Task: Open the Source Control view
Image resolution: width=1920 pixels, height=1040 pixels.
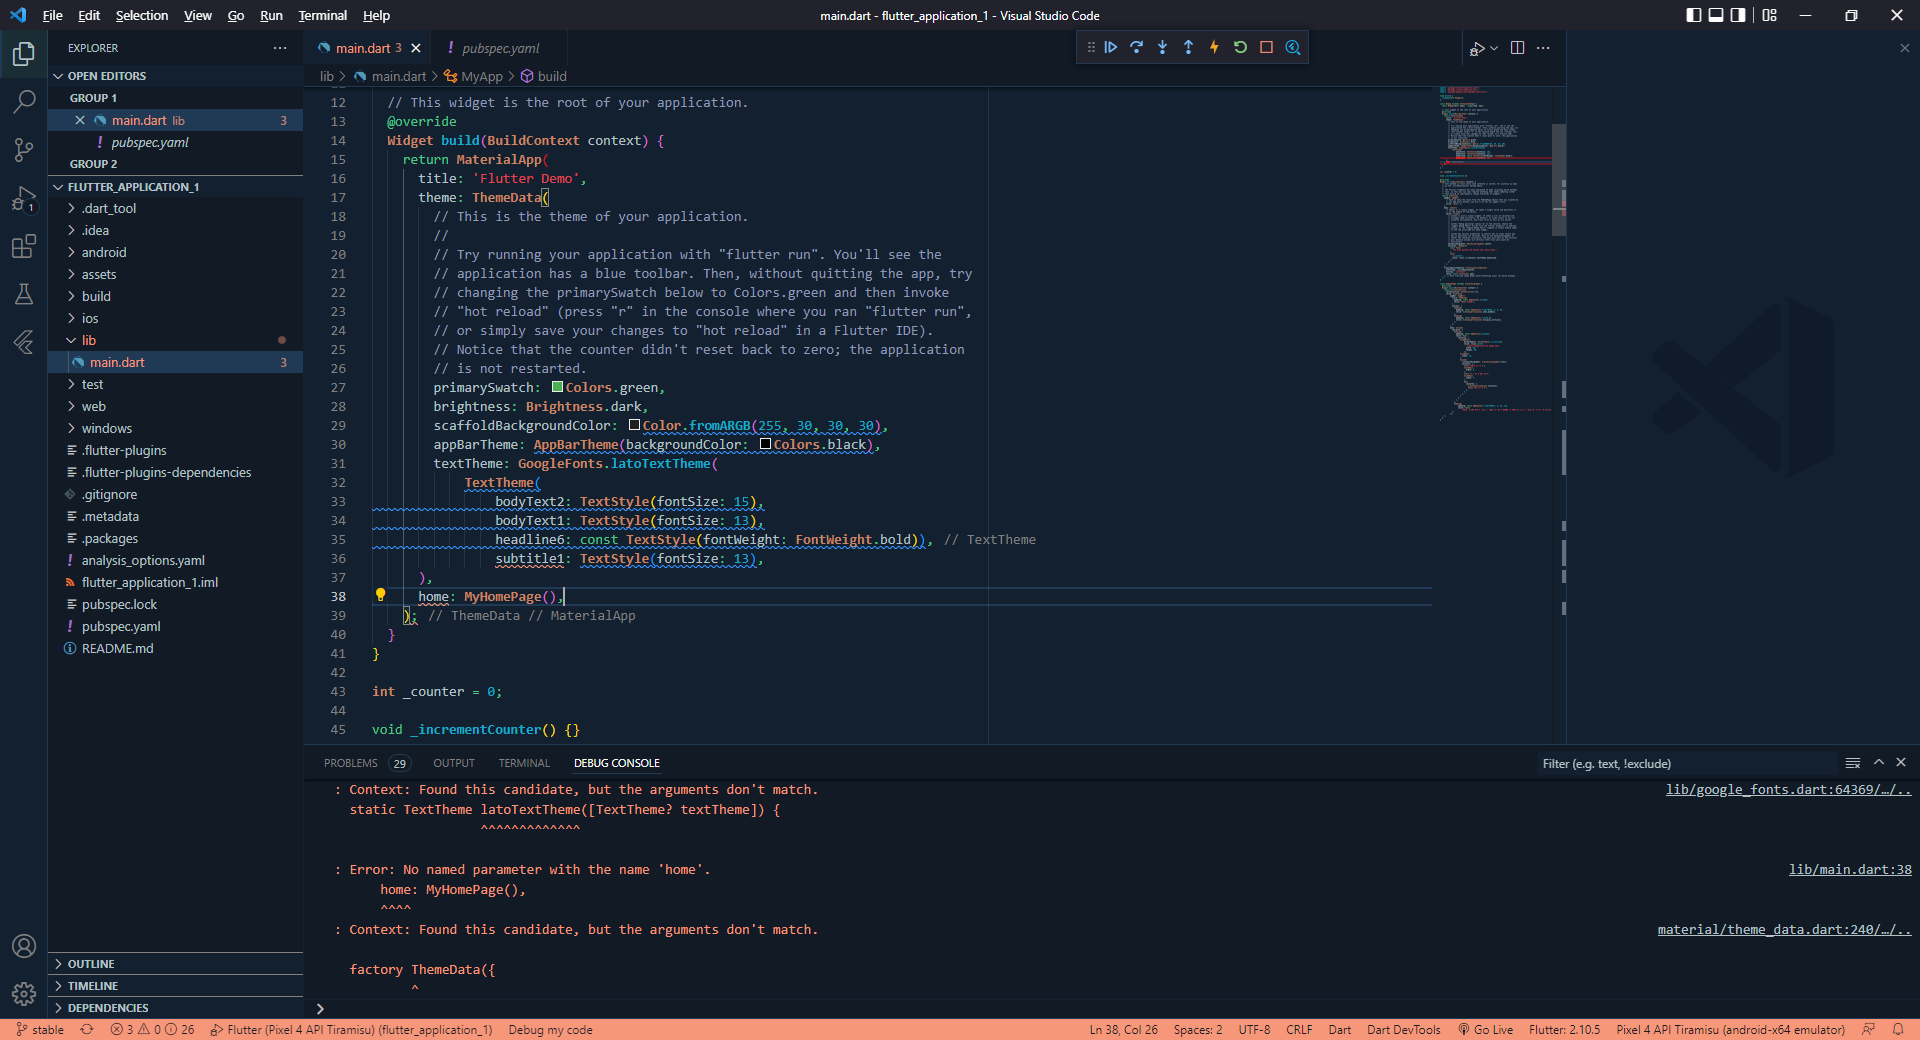Action: pyautogui.click(x=24, y=150)
